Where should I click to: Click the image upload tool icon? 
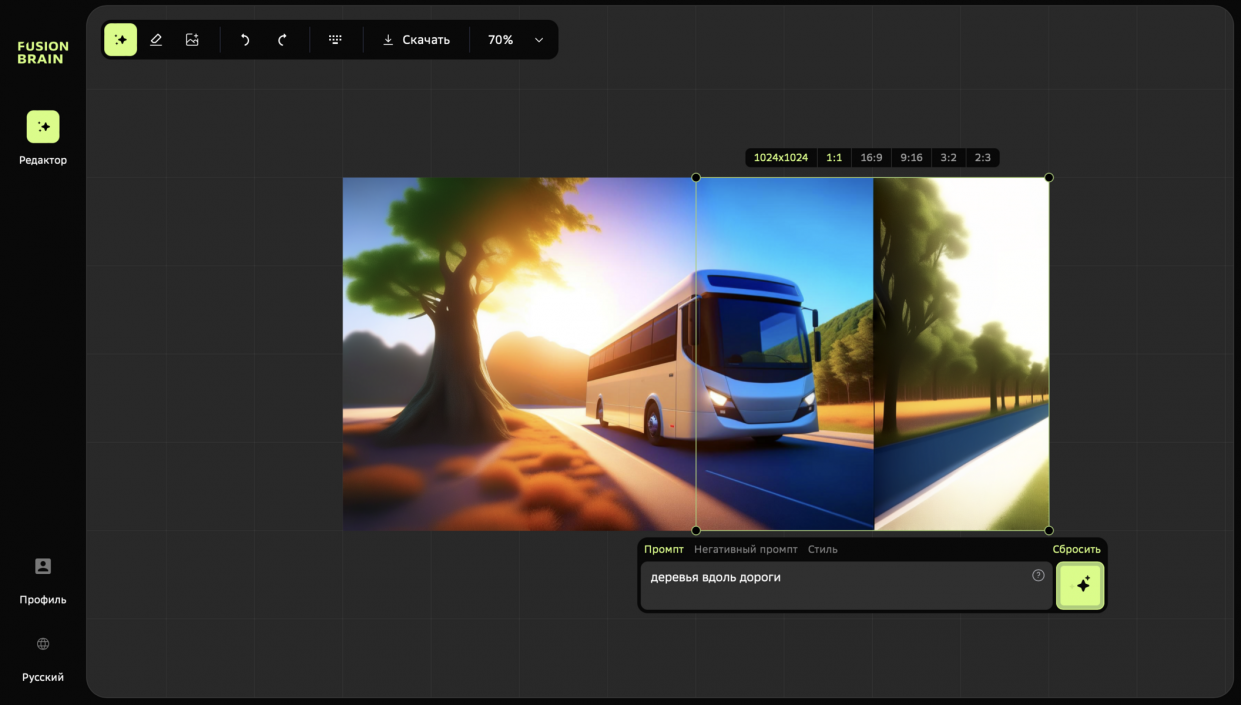(192, 40)
